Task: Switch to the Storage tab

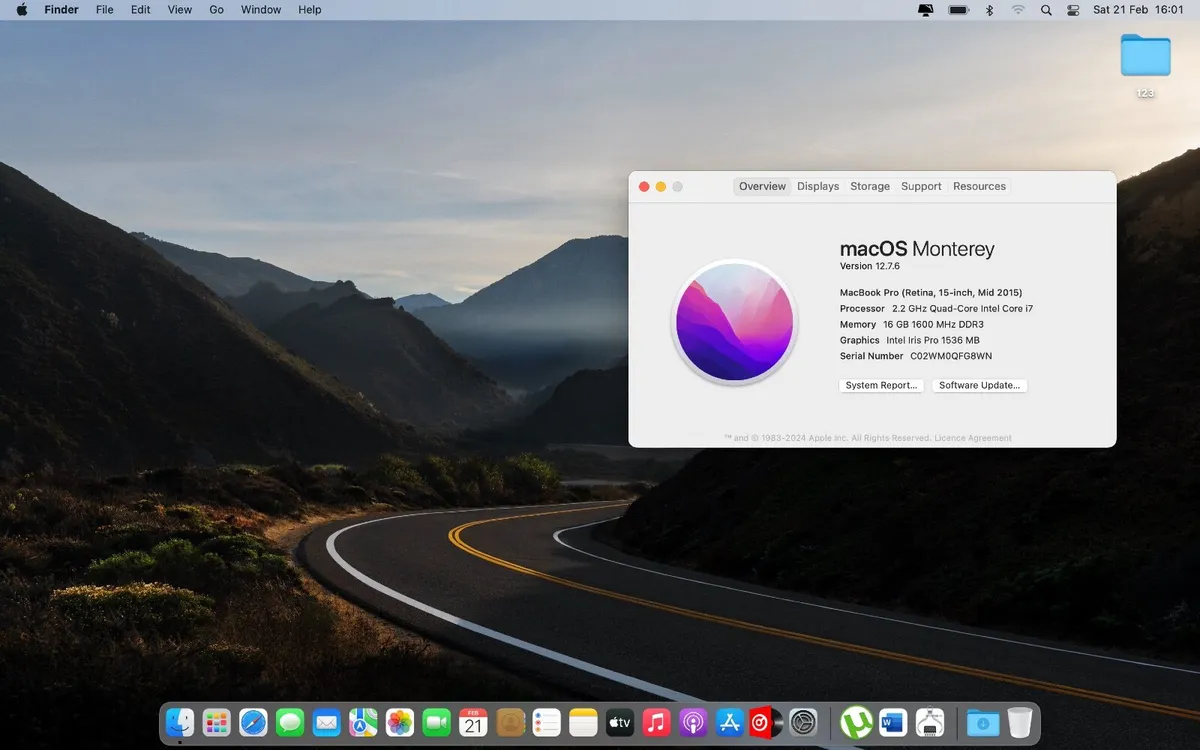Action: (x=869, y=186)
